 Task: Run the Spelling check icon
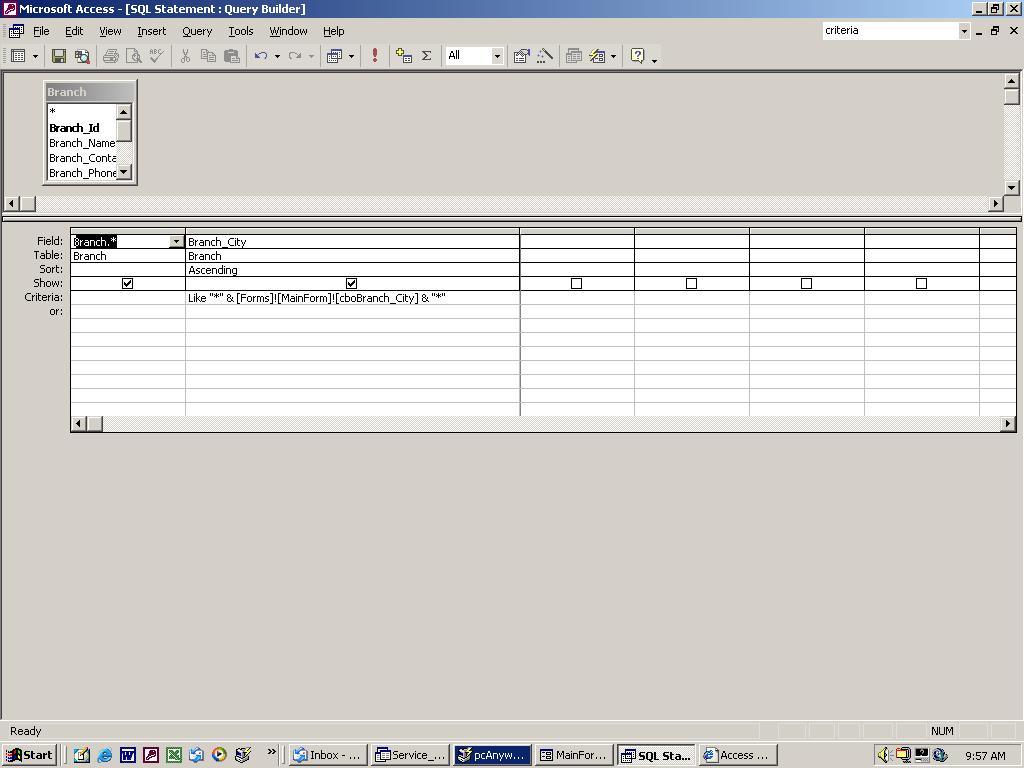157,56
